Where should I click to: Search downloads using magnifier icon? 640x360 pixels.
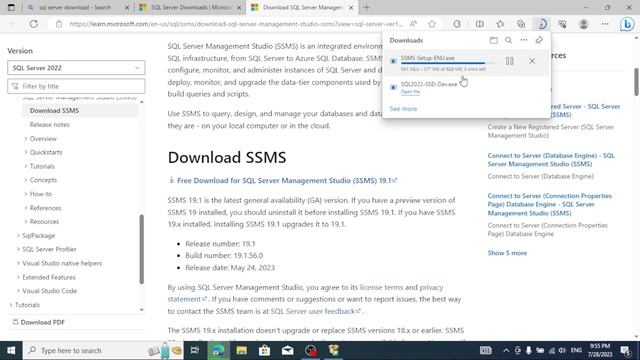click(509, 40)
